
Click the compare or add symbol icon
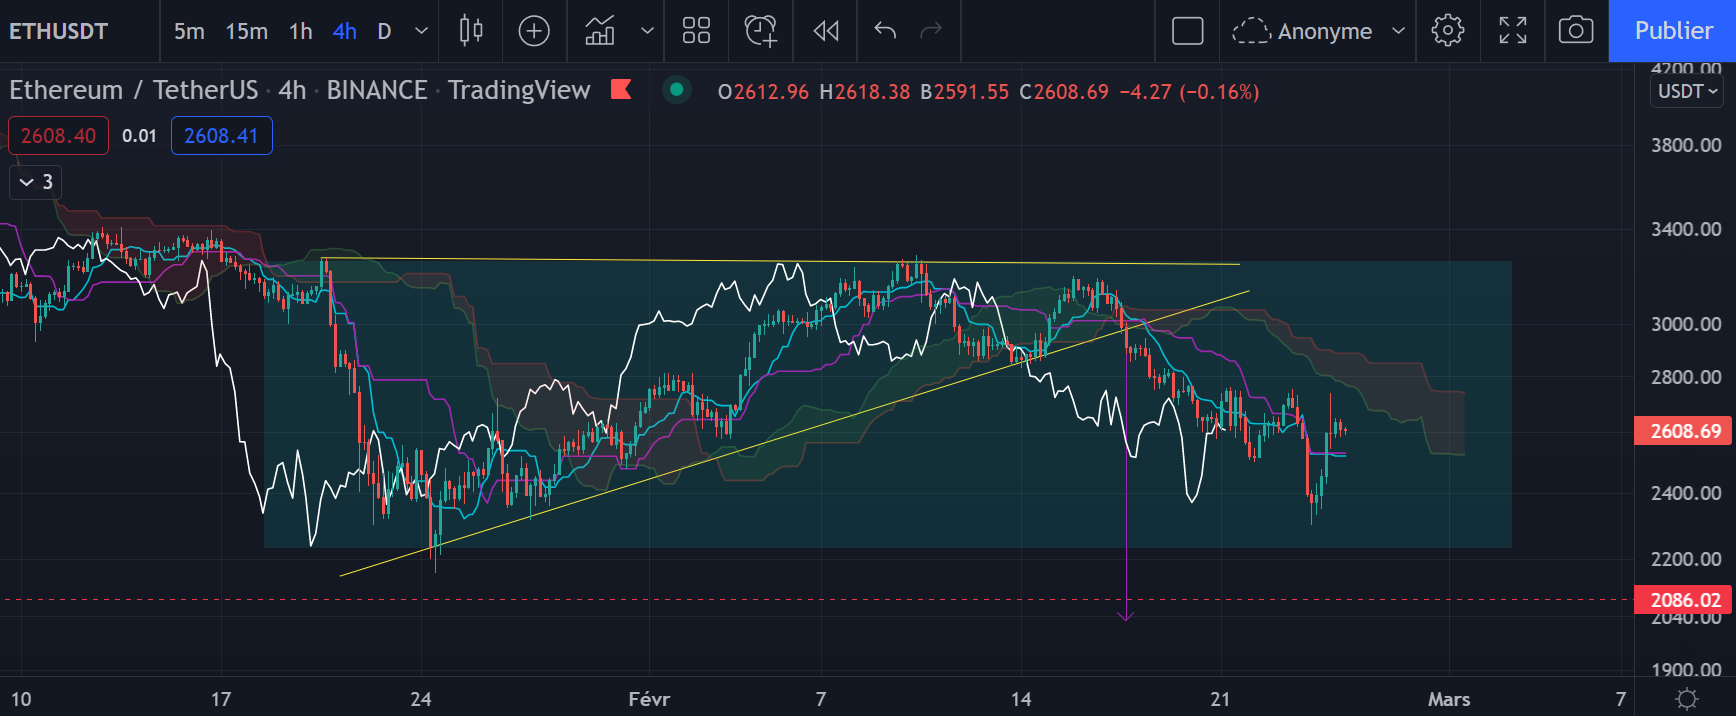pos(534,31)
